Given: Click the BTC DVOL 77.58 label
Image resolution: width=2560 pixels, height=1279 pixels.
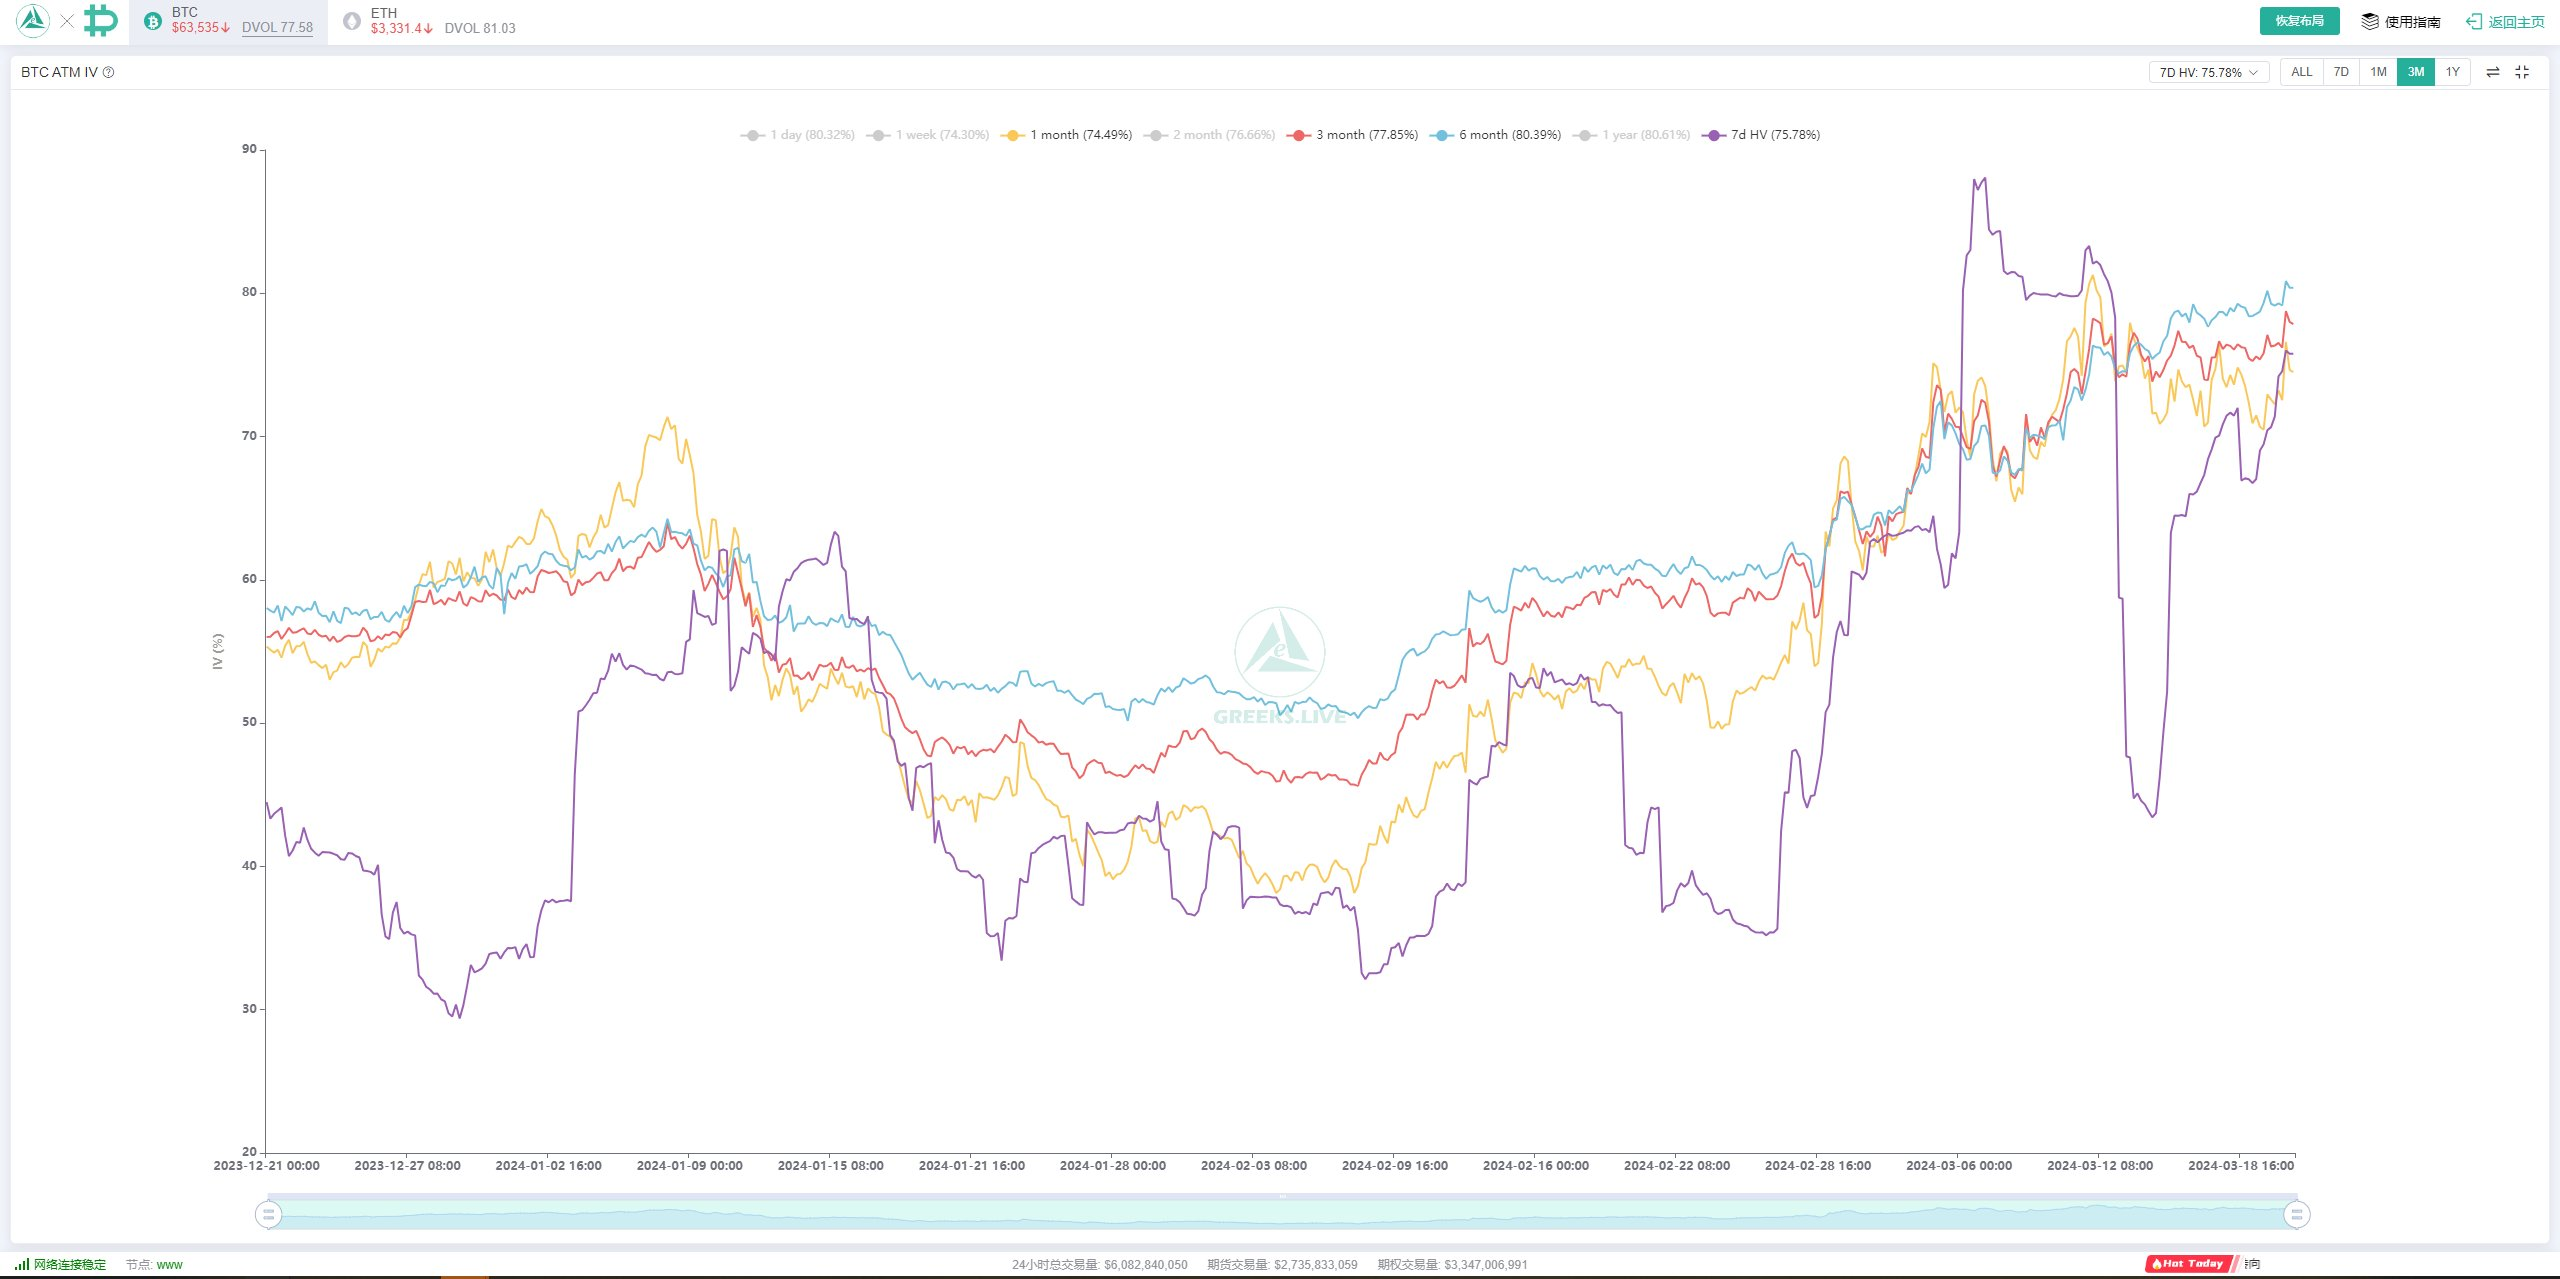Looking at the screenshot, I should coord(277,28).
